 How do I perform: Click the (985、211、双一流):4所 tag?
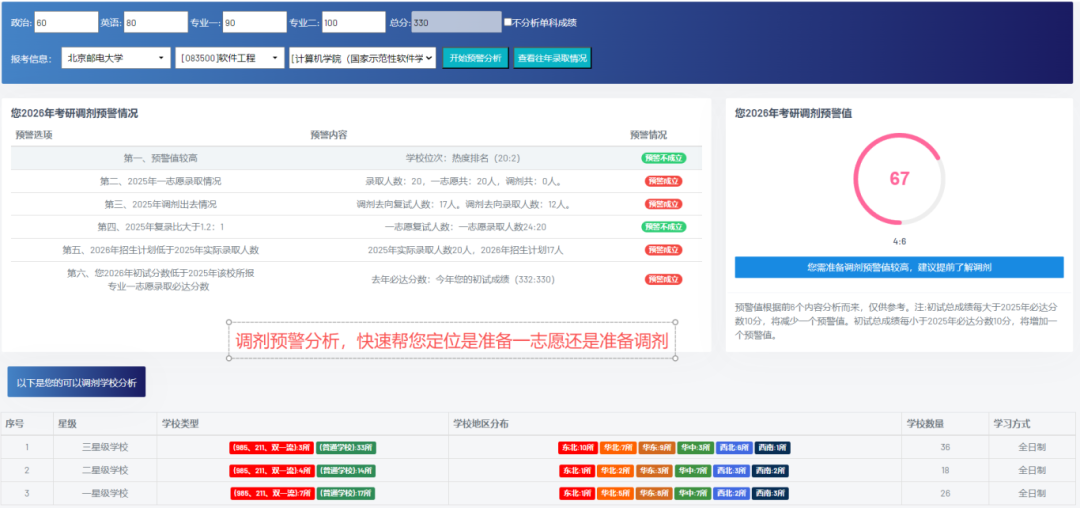pyautogui.click(x=271, y=471)
